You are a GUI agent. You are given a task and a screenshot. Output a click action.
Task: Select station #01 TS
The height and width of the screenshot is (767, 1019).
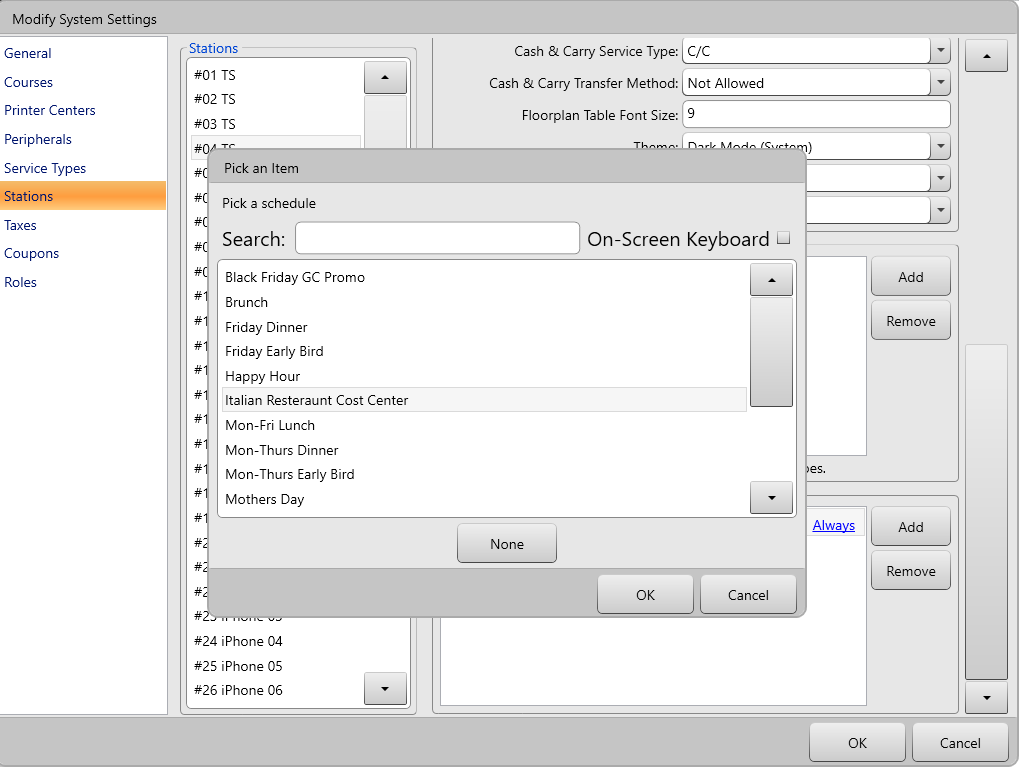point(276,75)
